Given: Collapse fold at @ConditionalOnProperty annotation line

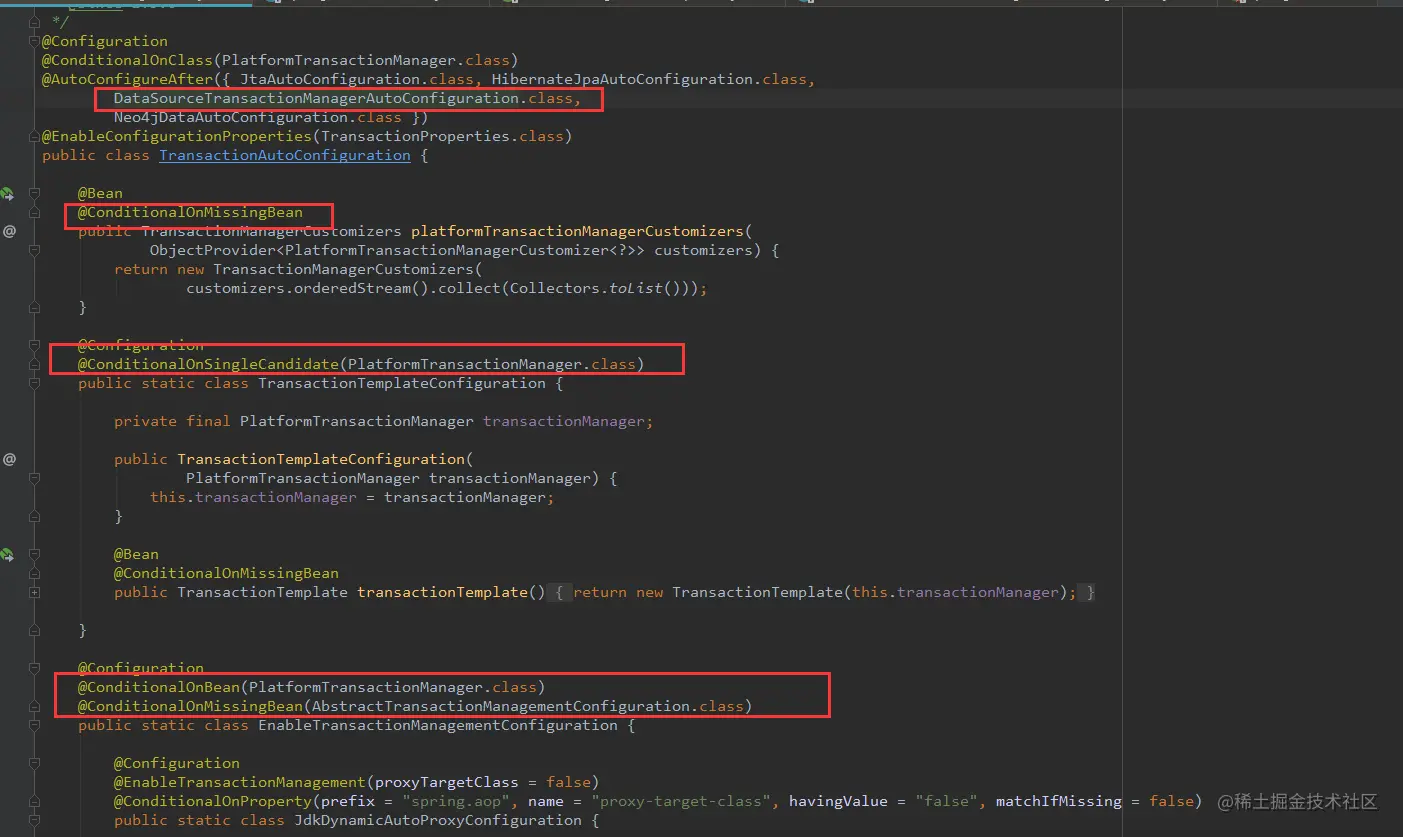Looking at the screenshot, I should [x=35, y=801].
